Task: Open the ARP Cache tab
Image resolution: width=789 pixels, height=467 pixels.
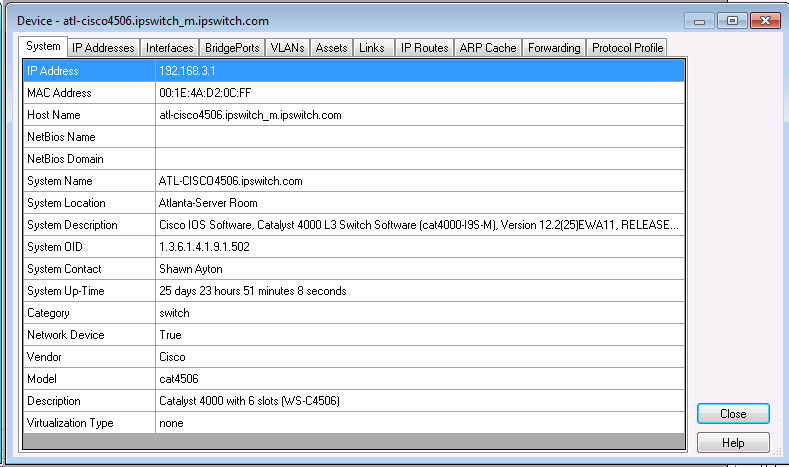Action: coord(488,48)
